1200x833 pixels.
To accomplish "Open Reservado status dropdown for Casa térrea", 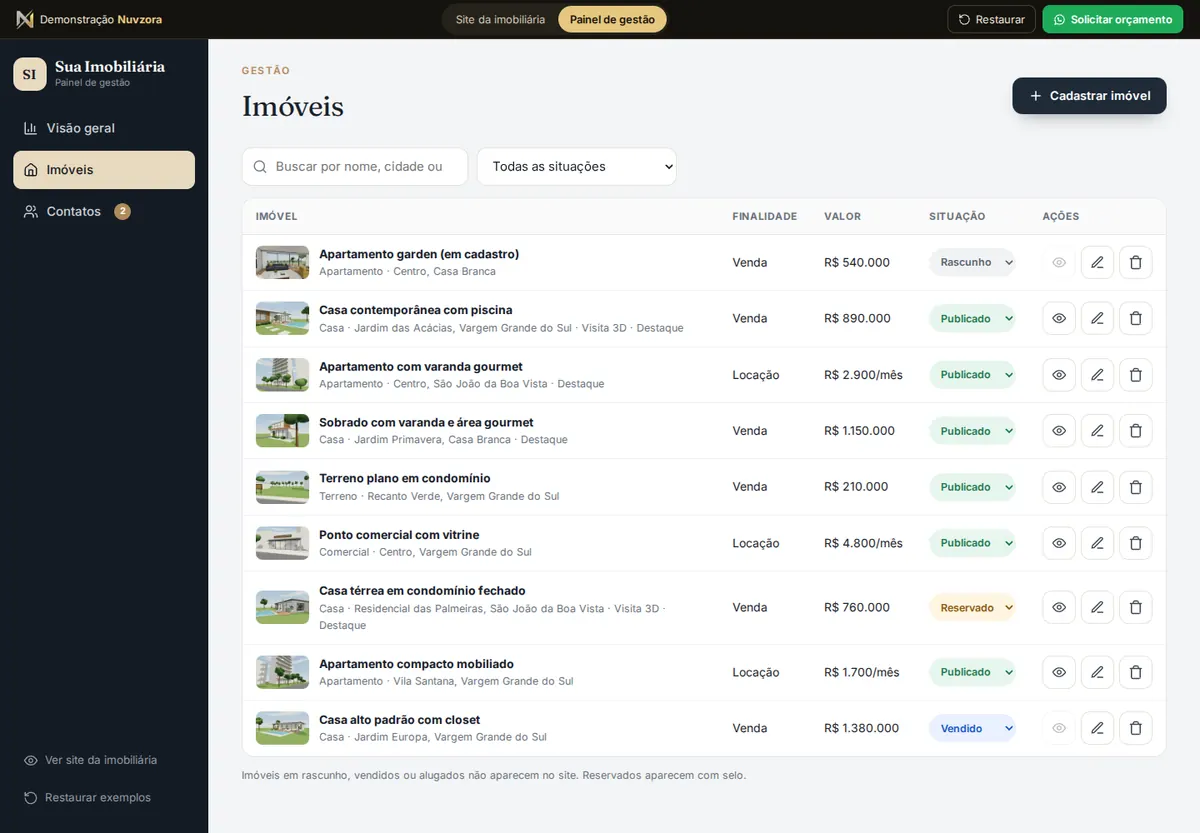I will coord(972,607).
